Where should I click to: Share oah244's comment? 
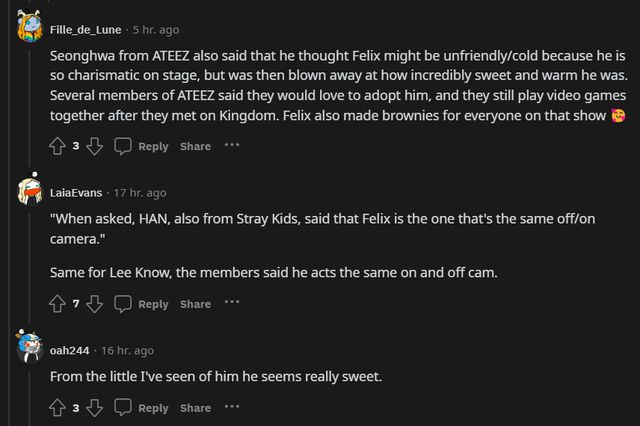195,408
